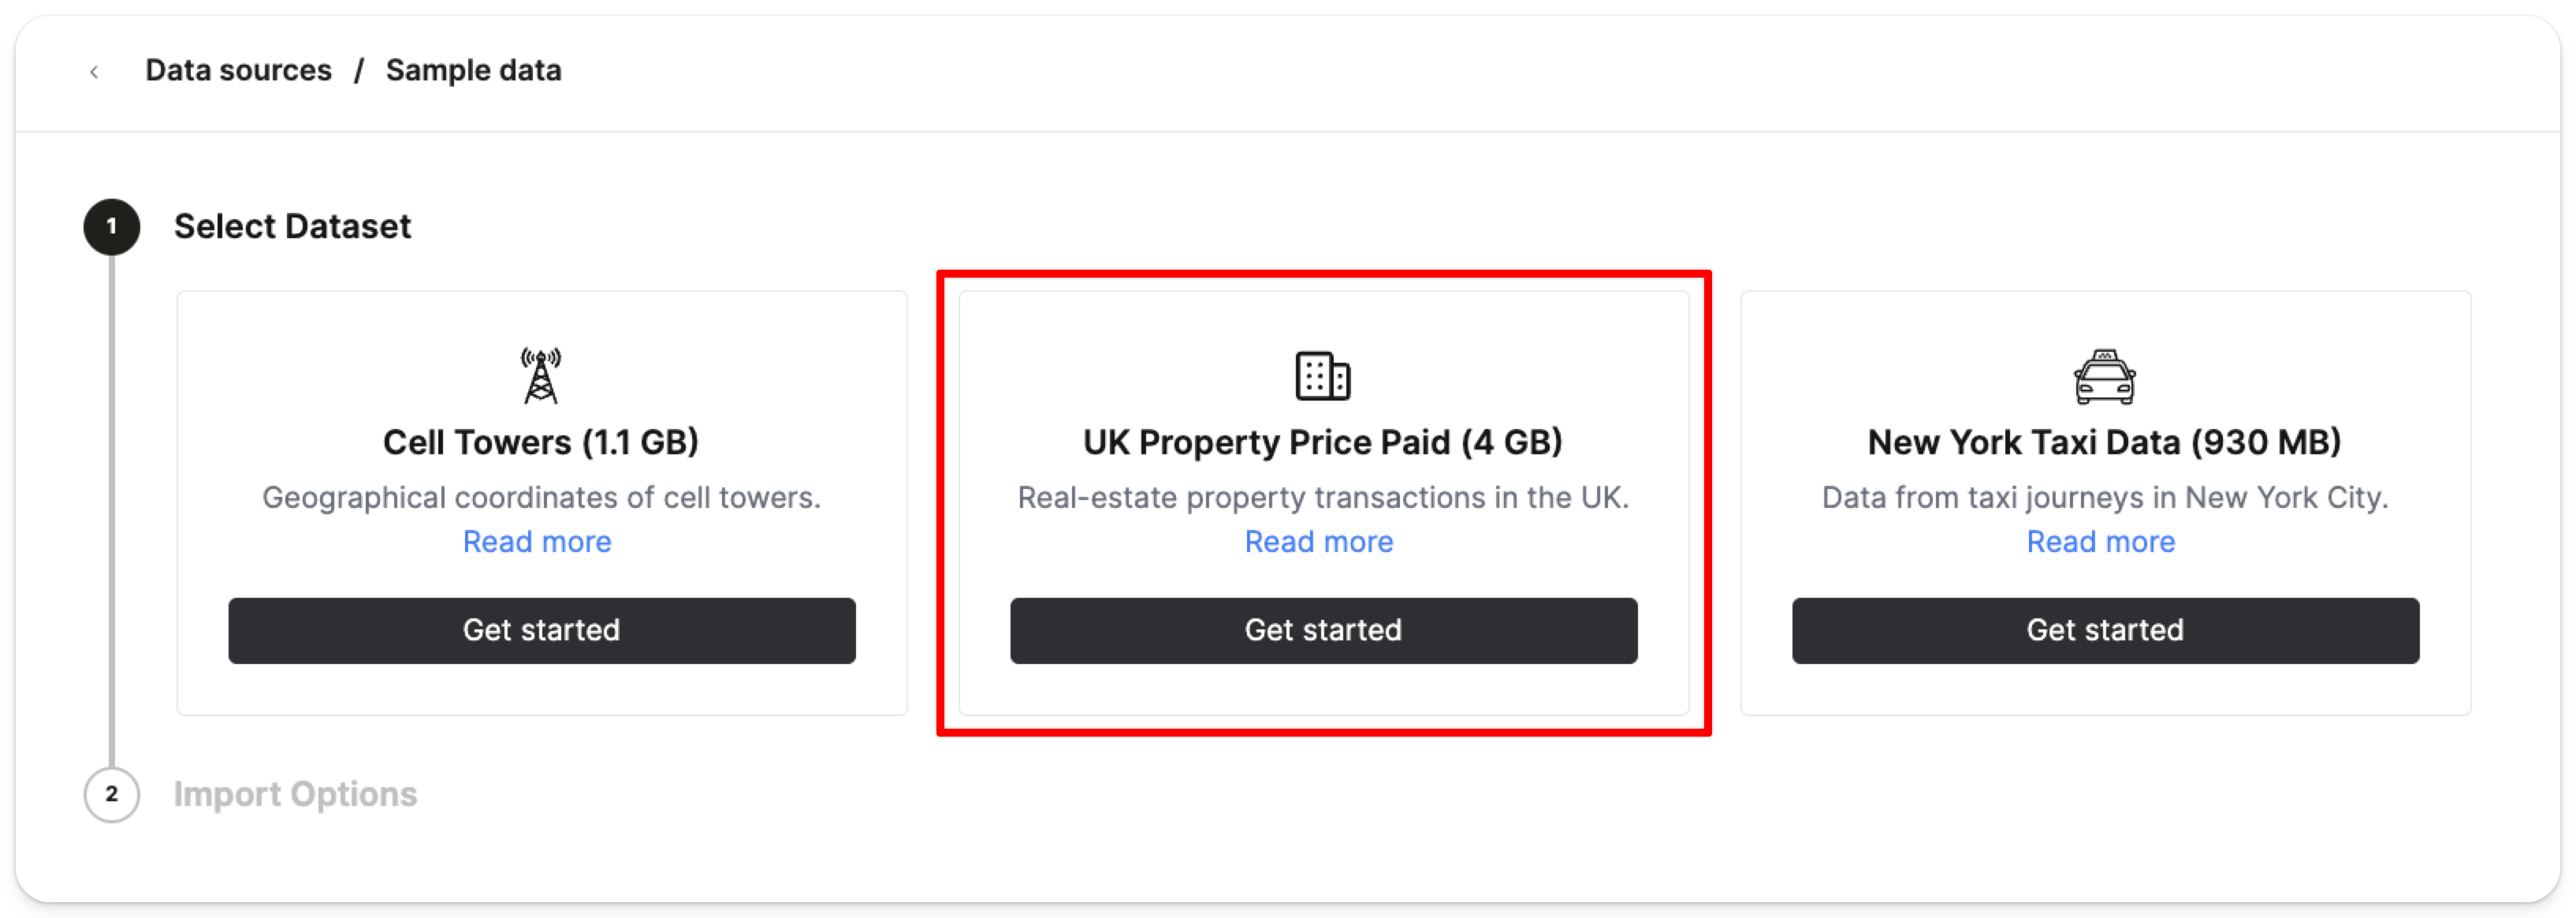Click the Sample data breadcrumb label
The height and width of the screenshot is (918, 2576).
click(474, 70)
